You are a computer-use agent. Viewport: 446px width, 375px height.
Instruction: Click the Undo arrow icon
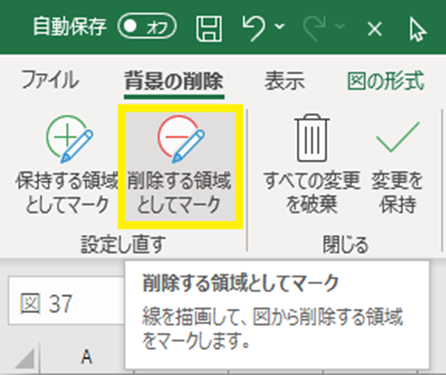pyautogui.click(x=254, y=28)
